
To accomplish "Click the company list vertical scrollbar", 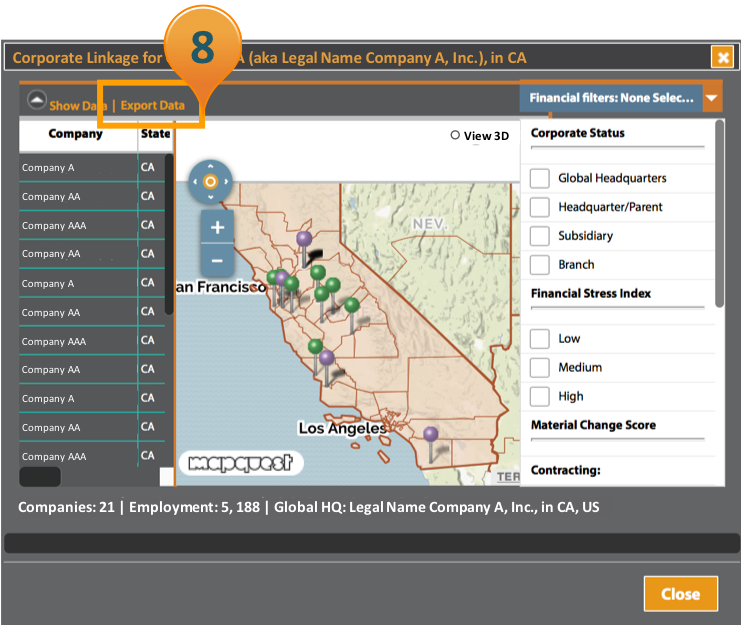I will point(169,235).
